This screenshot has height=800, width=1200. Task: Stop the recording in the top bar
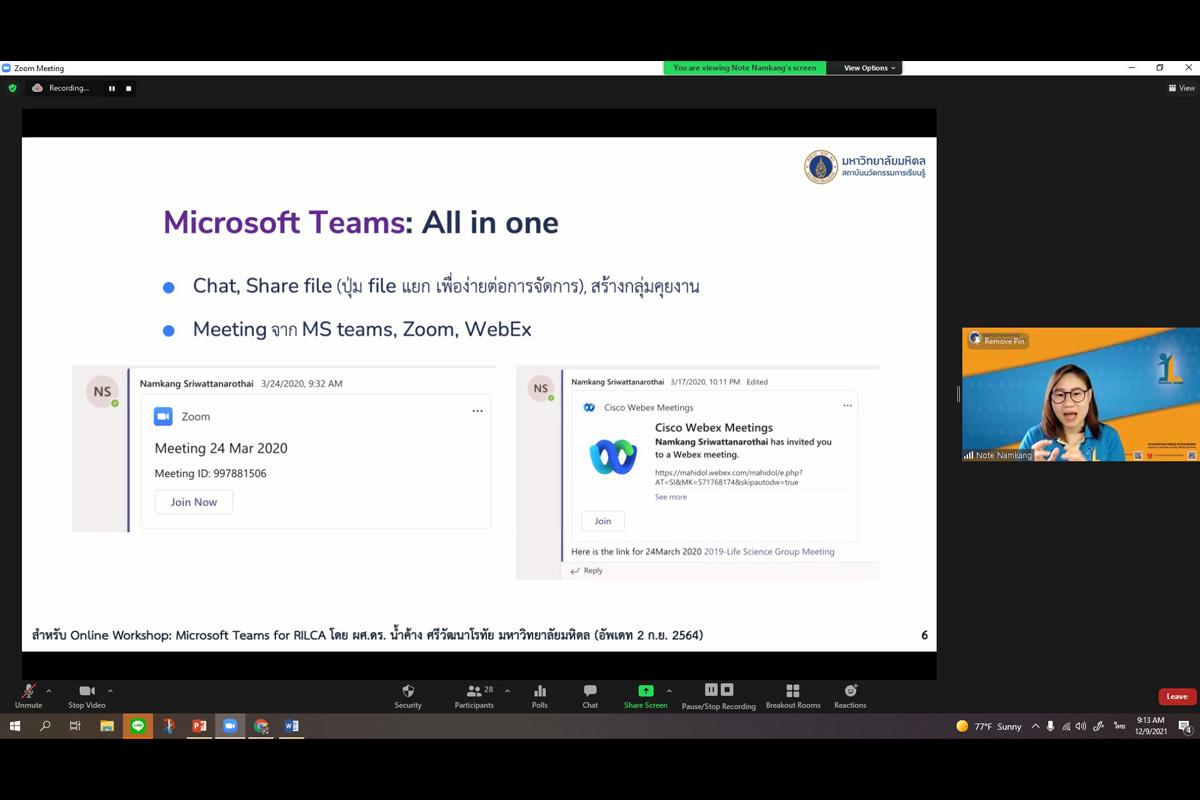pyautogui.click(x=128, y=88)
